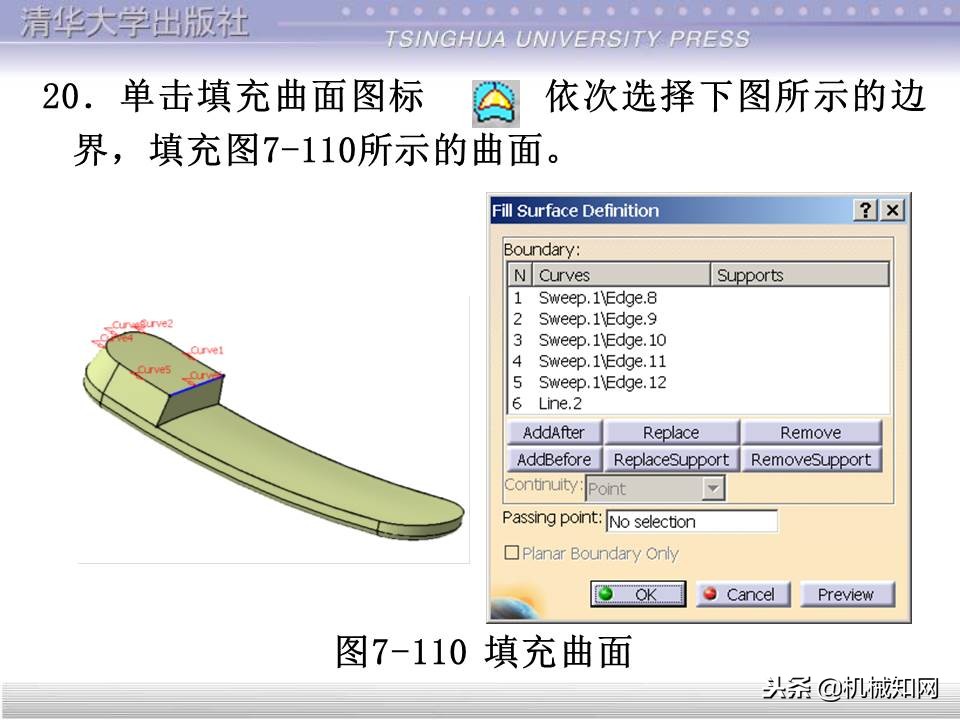Click the AddAfter button
Viewport: 960px width, 720px height.
553,432
